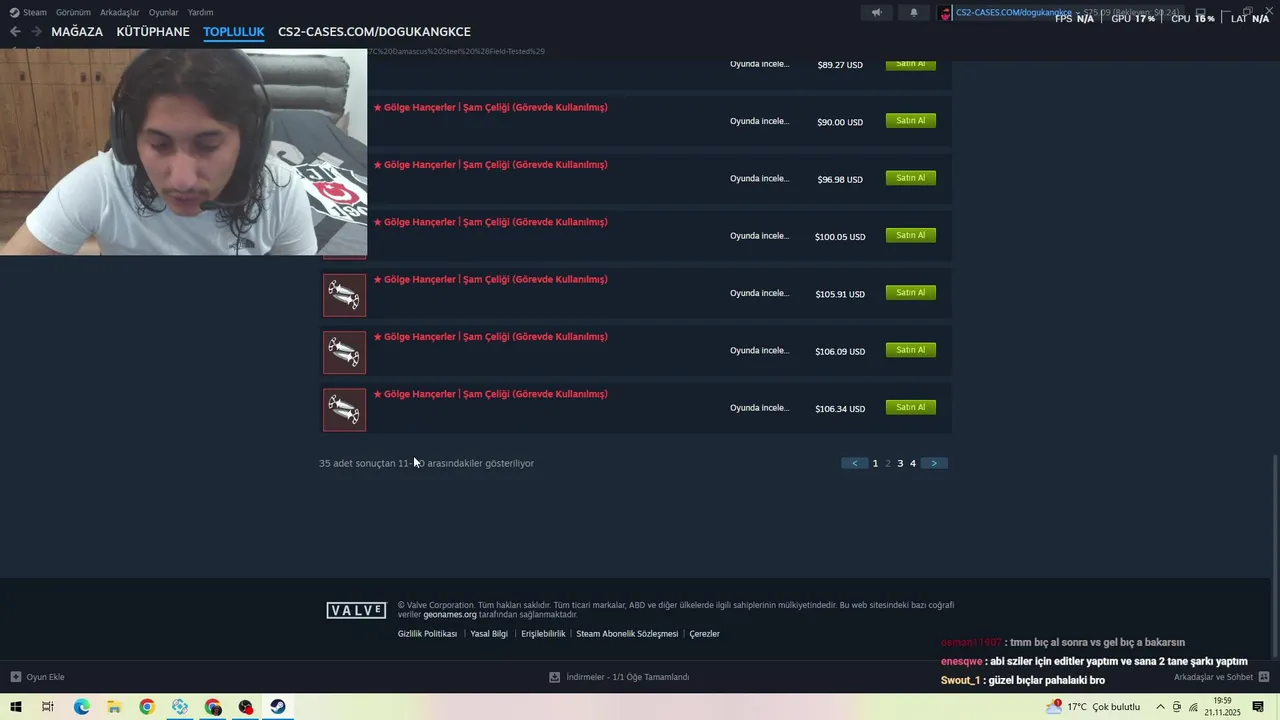Click Oyunda incele for the $106.09 listing

[x=759, y=350]
